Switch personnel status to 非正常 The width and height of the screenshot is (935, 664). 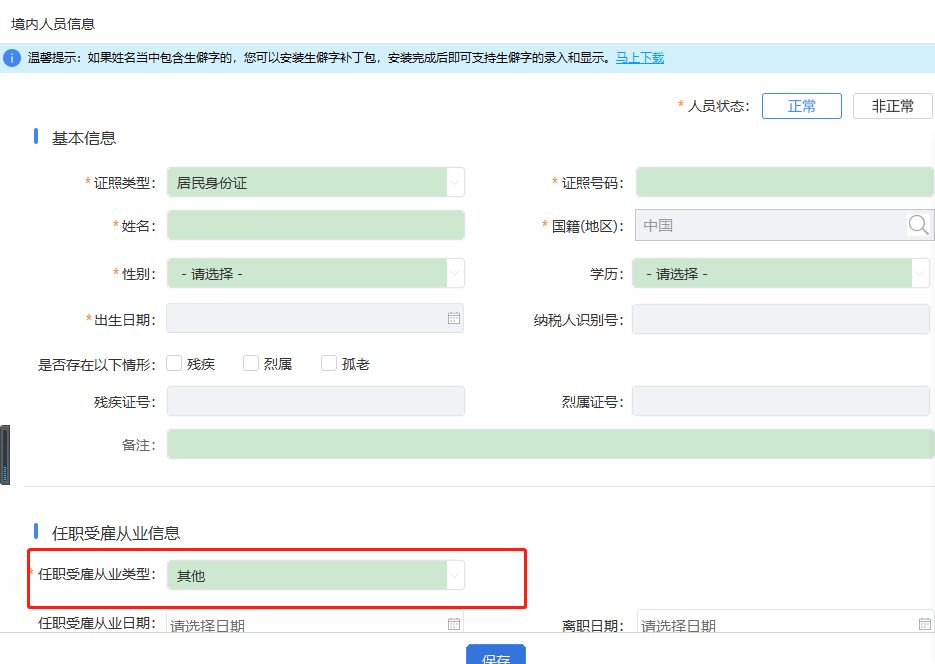892,105
